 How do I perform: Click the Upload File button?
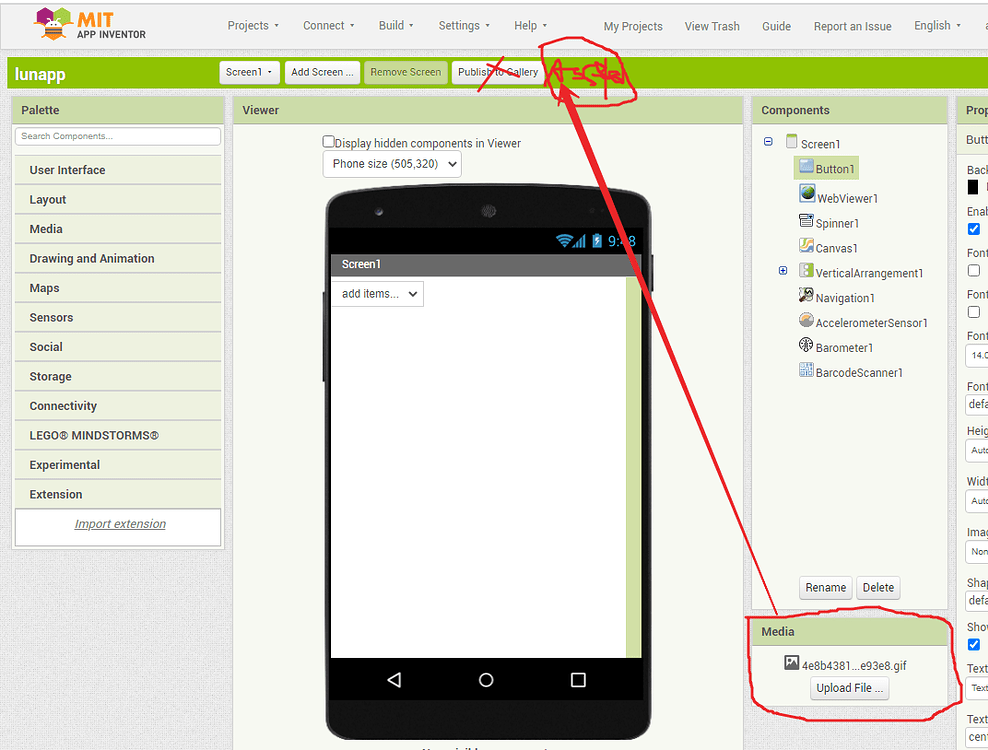(x=849, y=688)
